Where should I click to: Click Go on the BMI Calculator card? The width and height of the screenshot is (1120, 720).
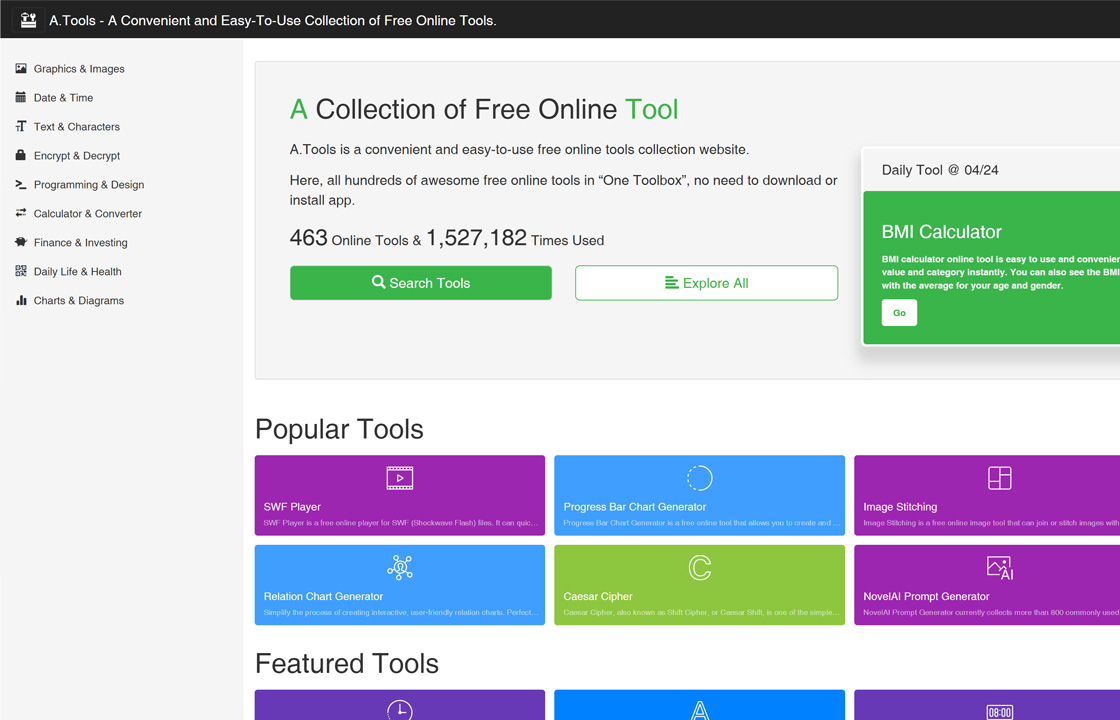click(x=899, y=313)
